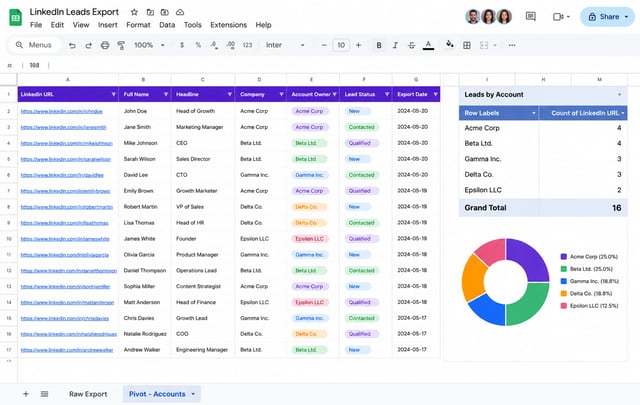Star the LinkedIn Leads Export document
640x405 pixels.
(x=134, y=12)
